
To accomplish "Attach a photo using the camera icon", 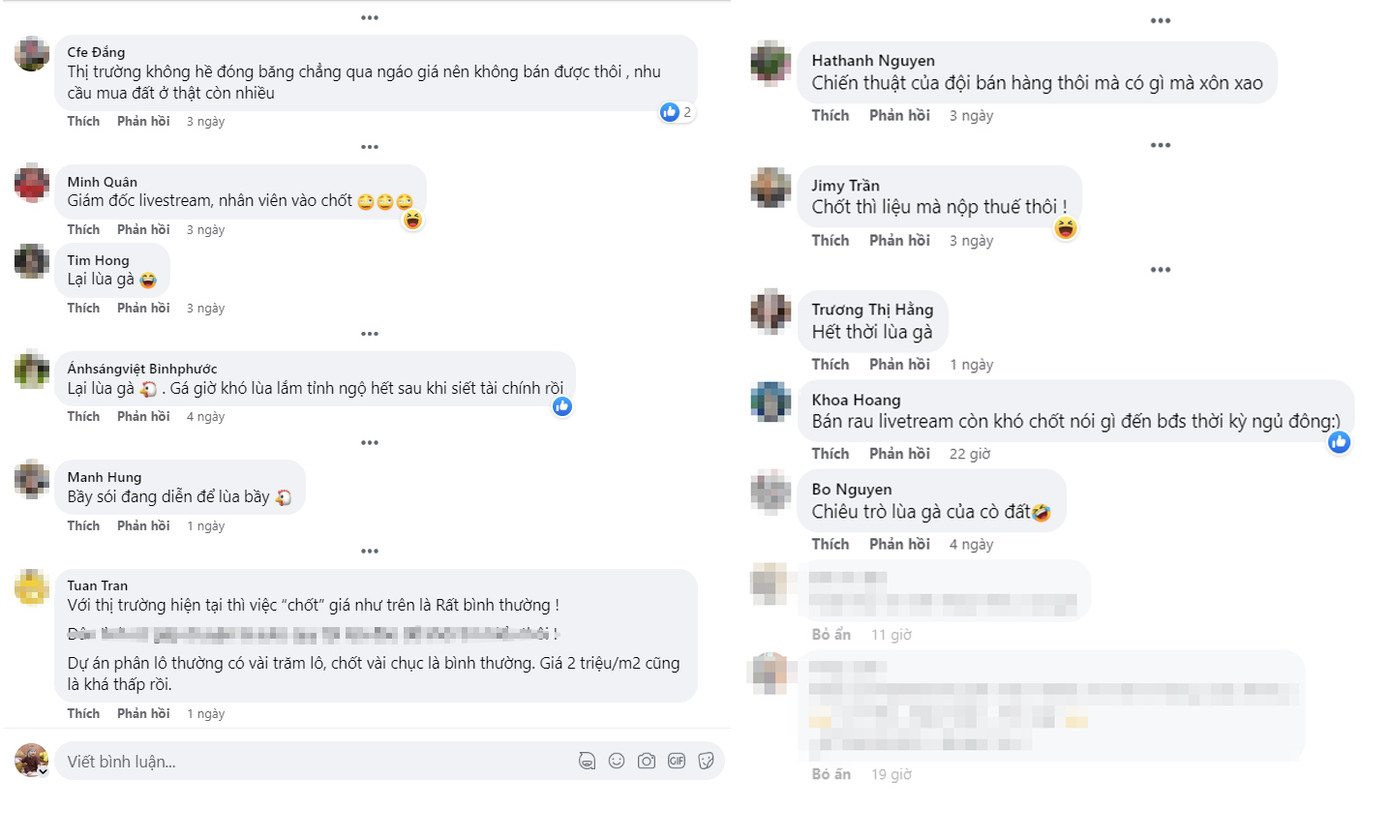I will [647, 760].
